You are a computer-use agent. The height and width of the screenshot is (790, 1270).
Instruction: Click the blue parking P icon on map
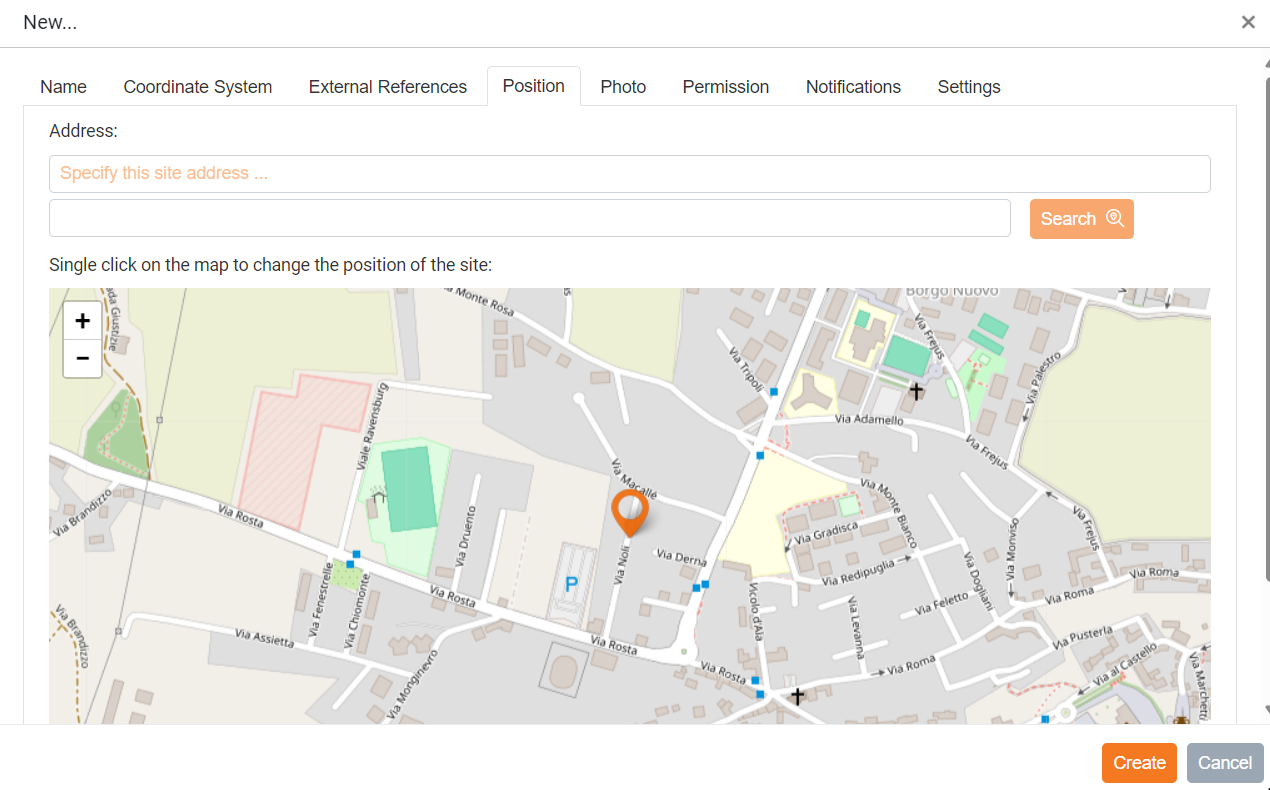coord(571,584)
